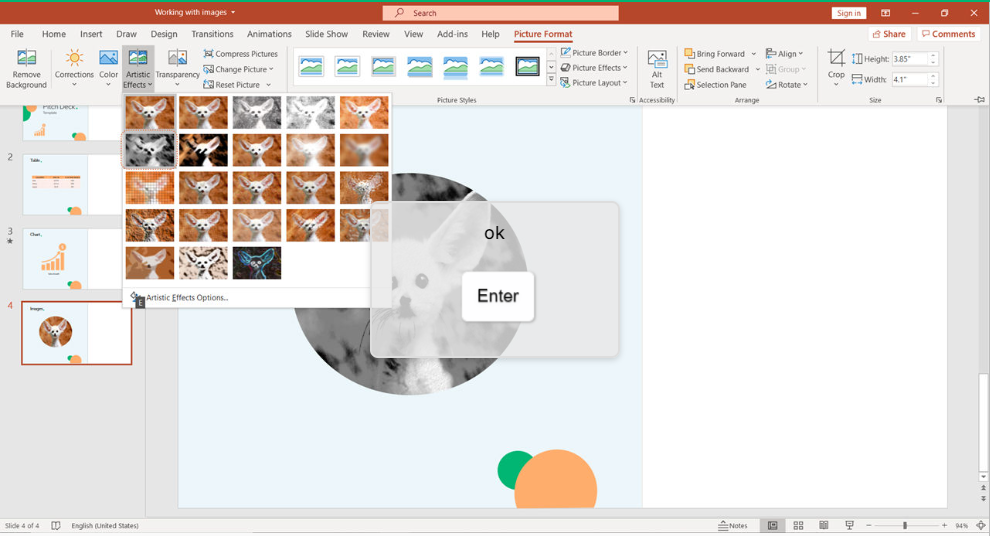The height and width of the screenshot is (536, 990).
Task: Switch to the Insert tab
Action: point(91,34)
